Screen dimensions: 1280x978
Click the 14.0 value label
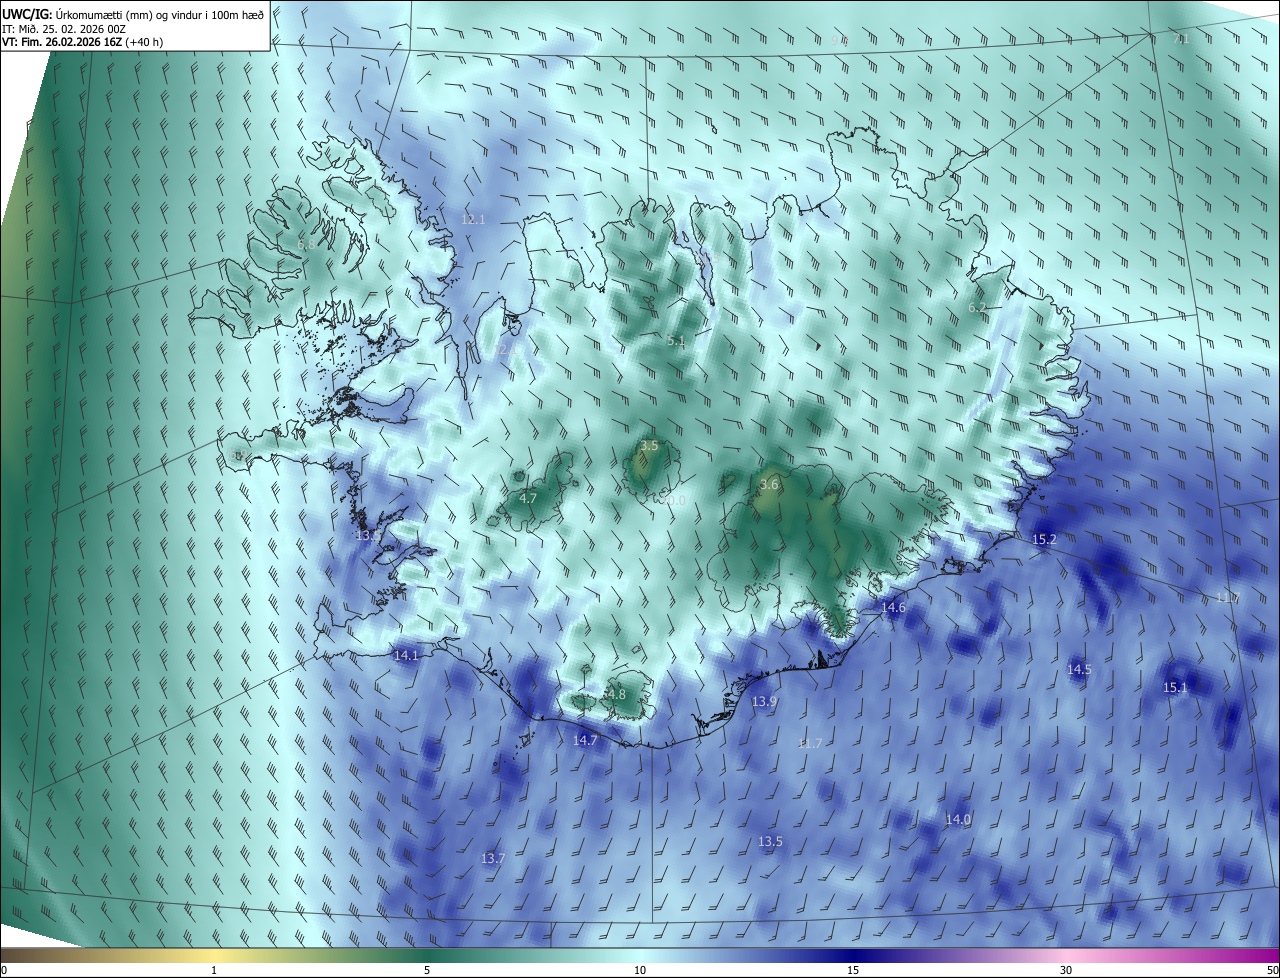point(958,819)
